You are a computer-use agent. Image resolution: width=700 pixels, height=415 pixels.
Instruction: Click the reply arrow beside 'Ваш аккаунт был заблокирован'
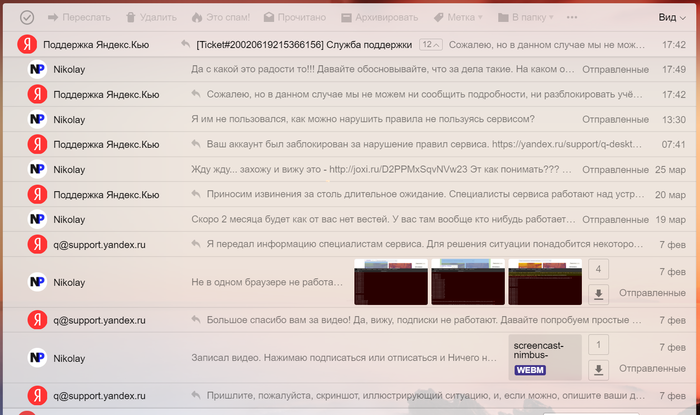196,144
